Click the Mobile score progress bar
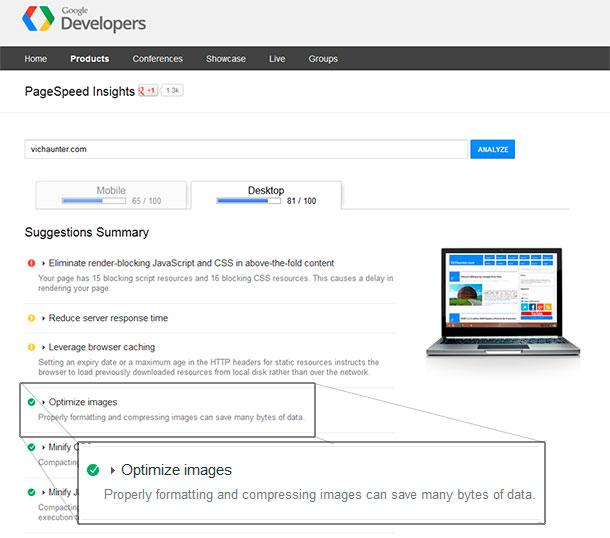The height and width of the screenshot is (538, 610). pyautogui.click(x=94, y=201)
